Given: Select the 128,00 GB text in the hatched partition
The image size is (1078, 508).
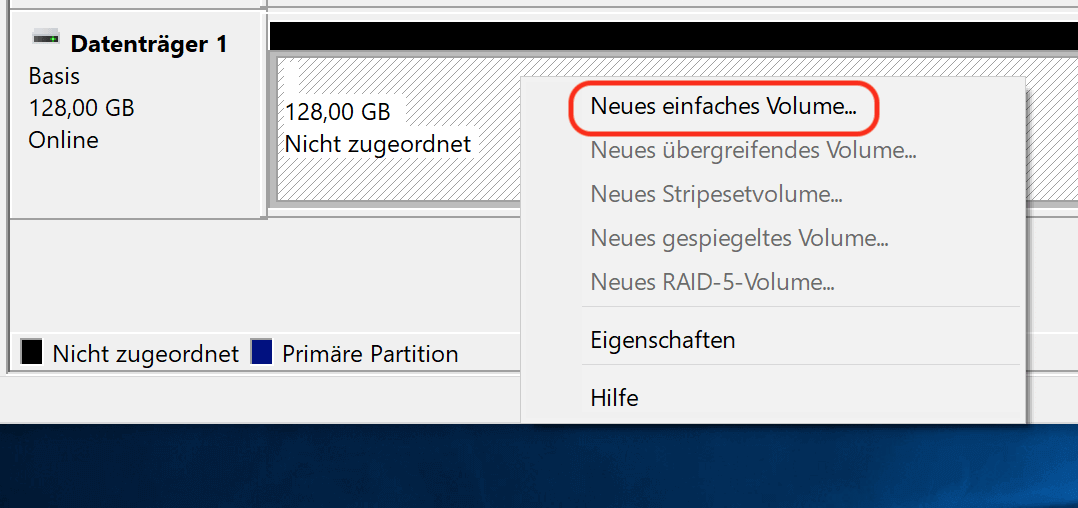Looking at the screenshot, I should coord(338,111).
